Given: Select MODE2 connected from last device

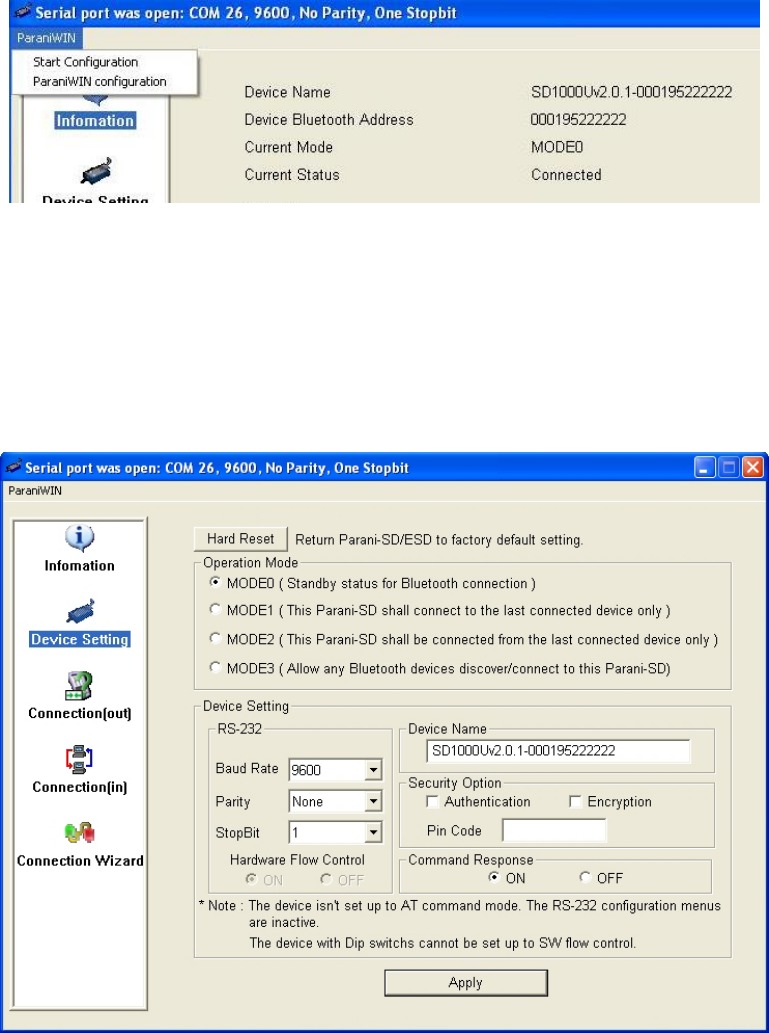Looking at the screenshot, I should point(215,638).
